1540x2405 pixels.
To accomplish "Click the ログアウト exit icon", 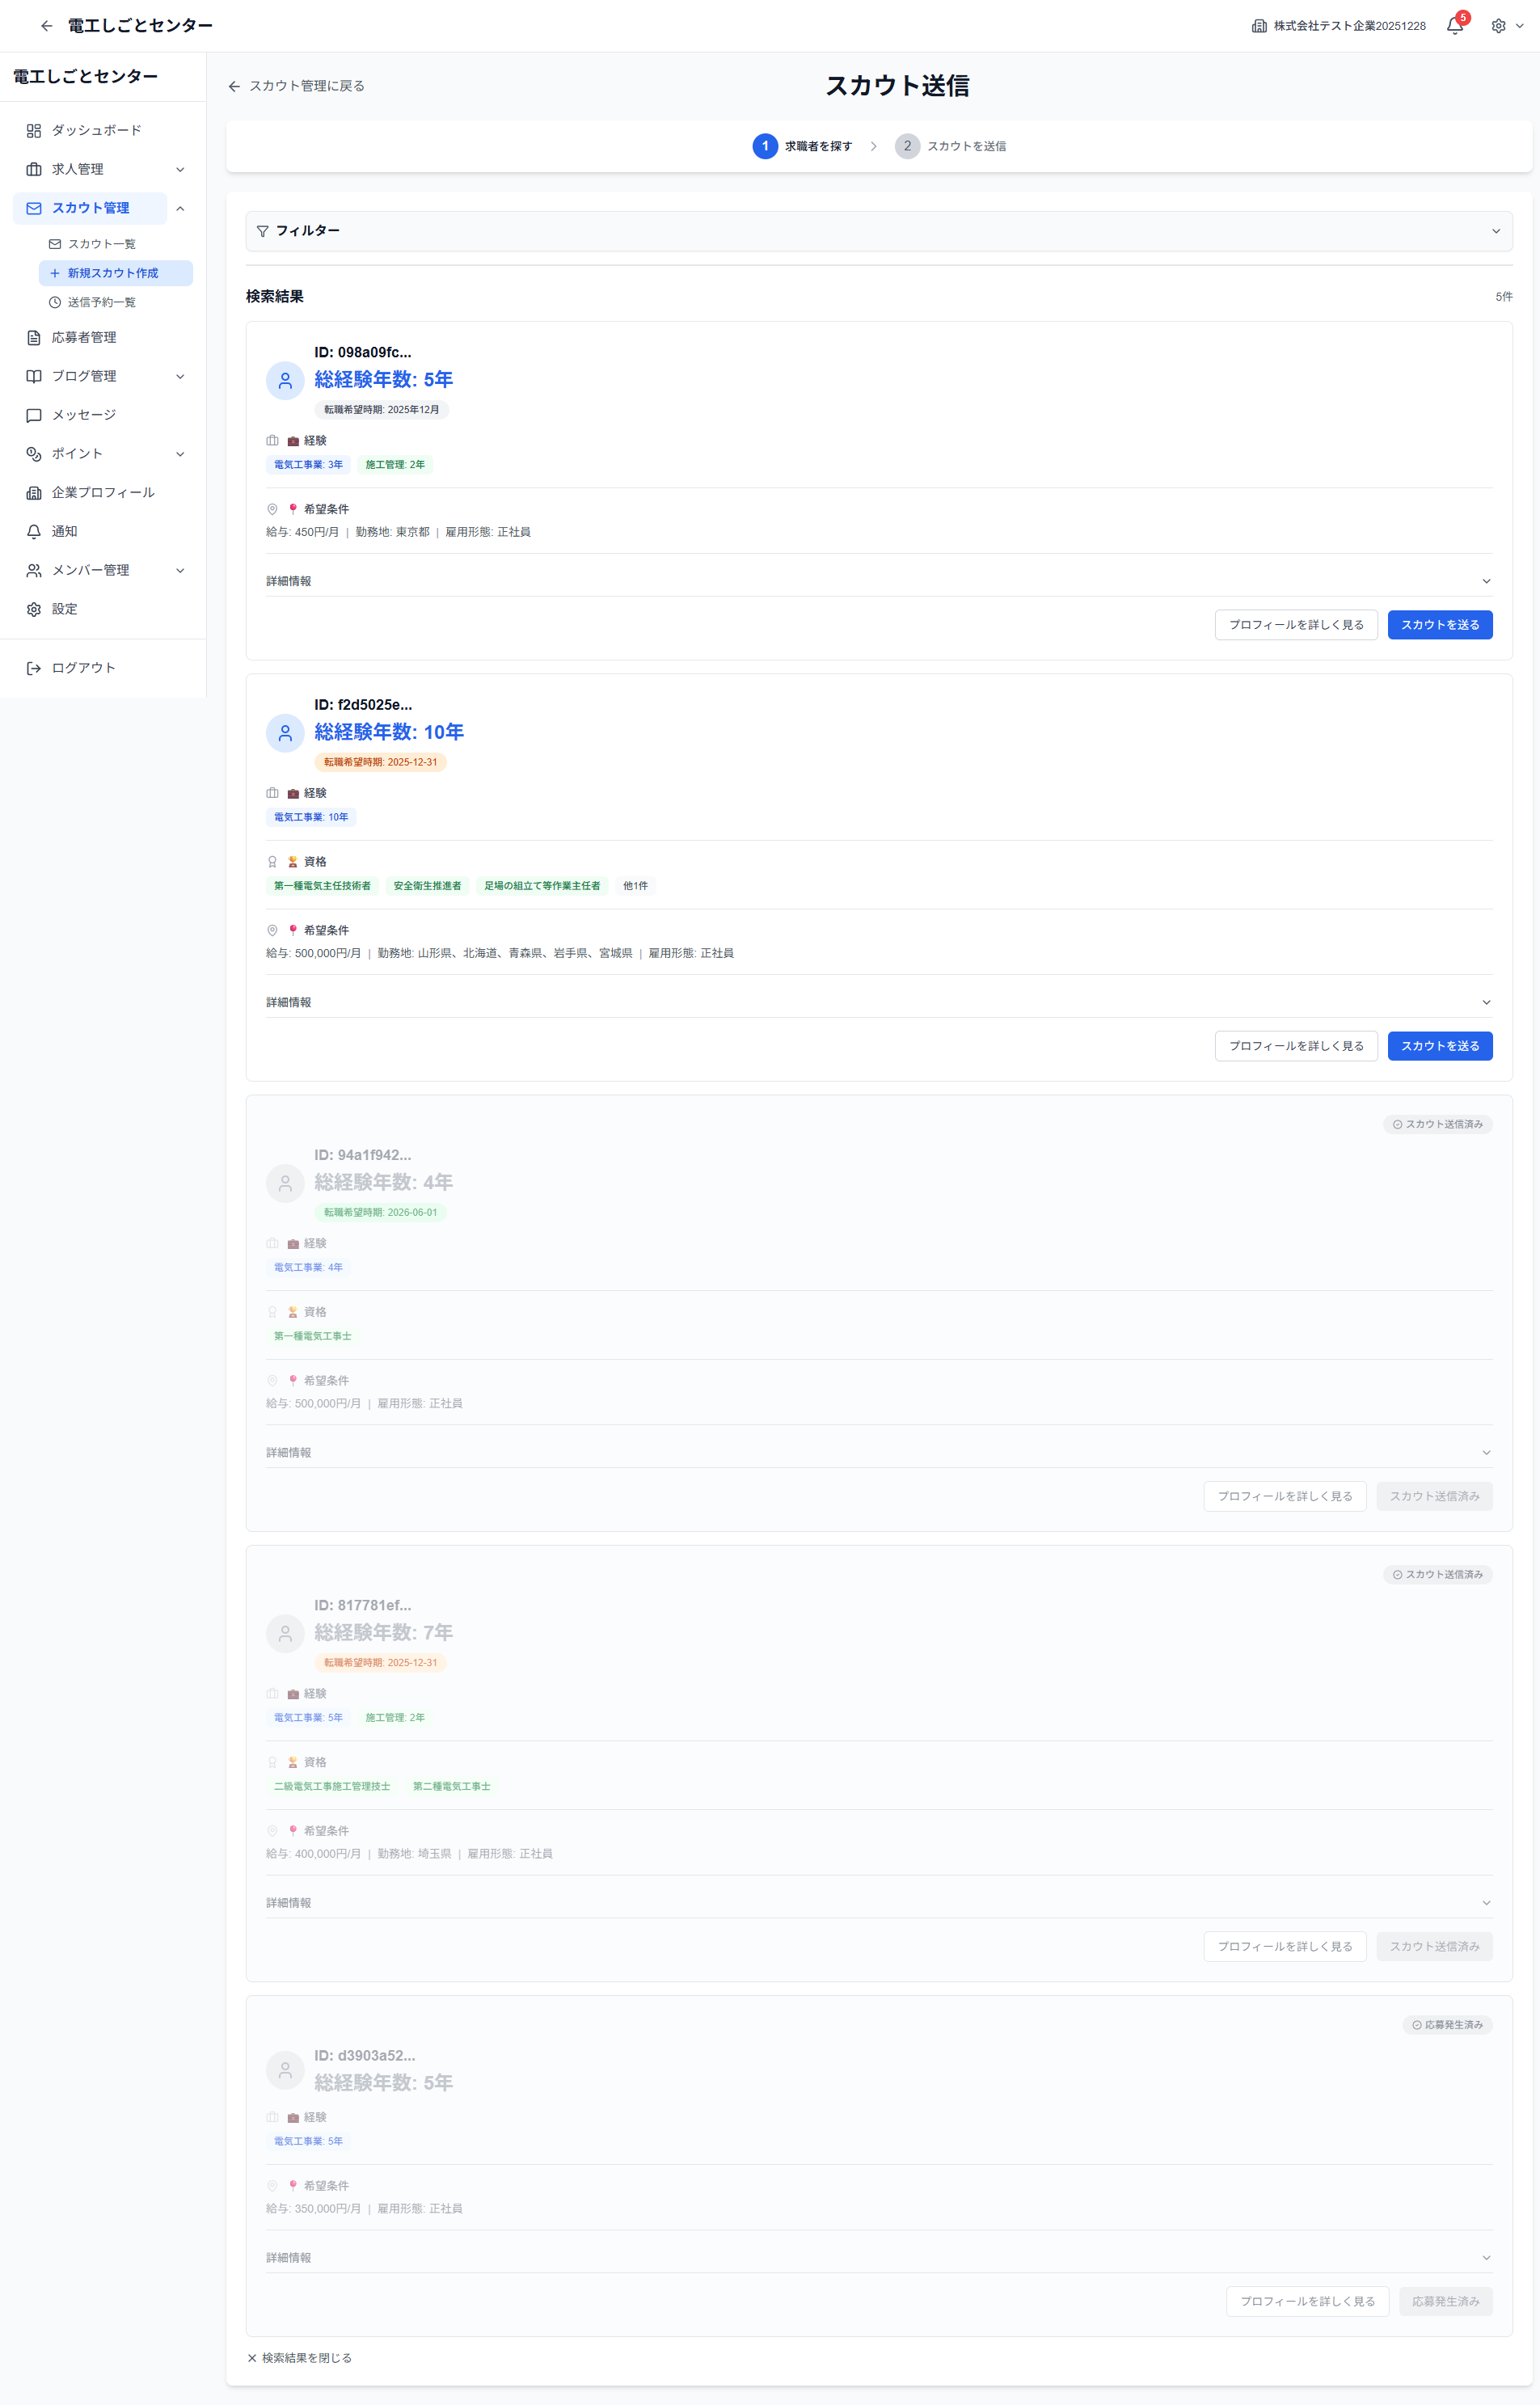I will tap(34, 668).
